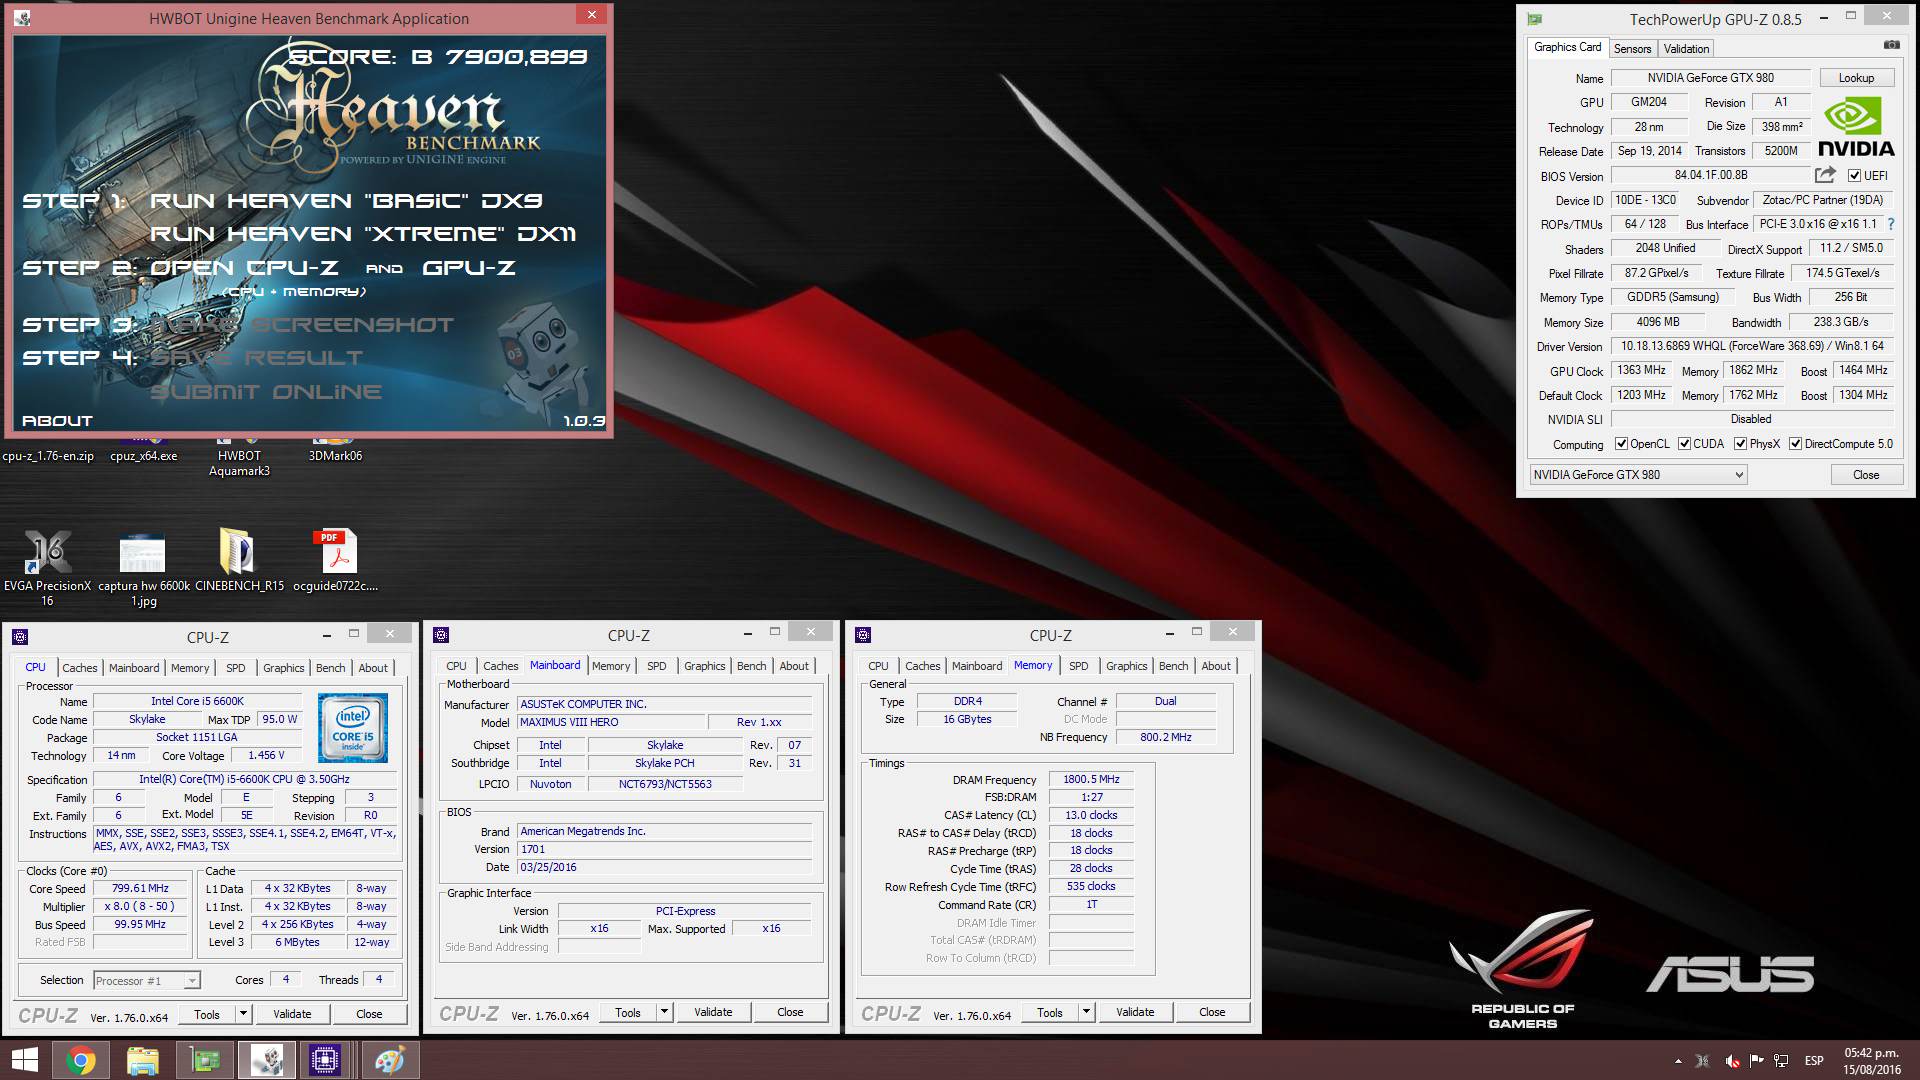Click the CPU-Z Mainboard window title icon

click(441, 635)
